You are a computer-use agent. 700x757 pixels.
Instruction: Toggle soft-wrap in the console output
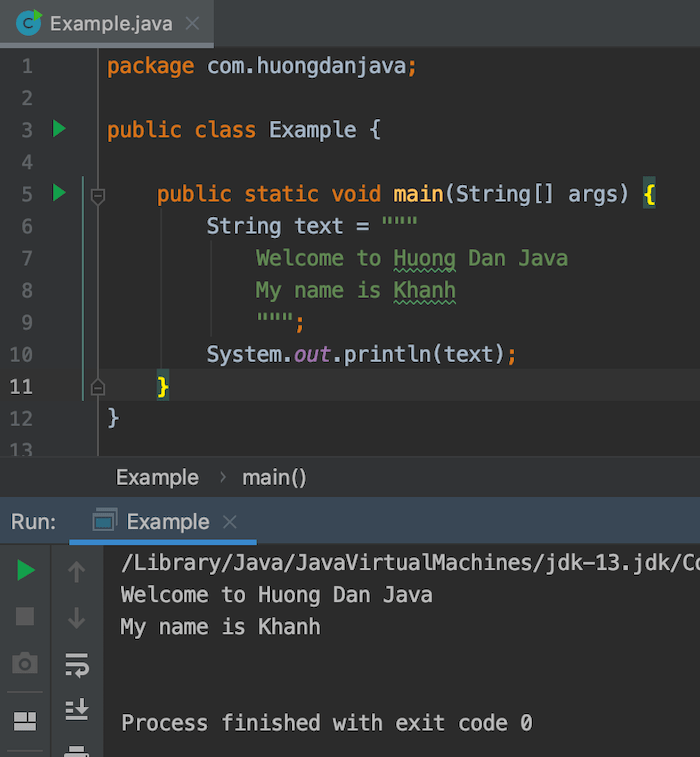pos(77,665)
